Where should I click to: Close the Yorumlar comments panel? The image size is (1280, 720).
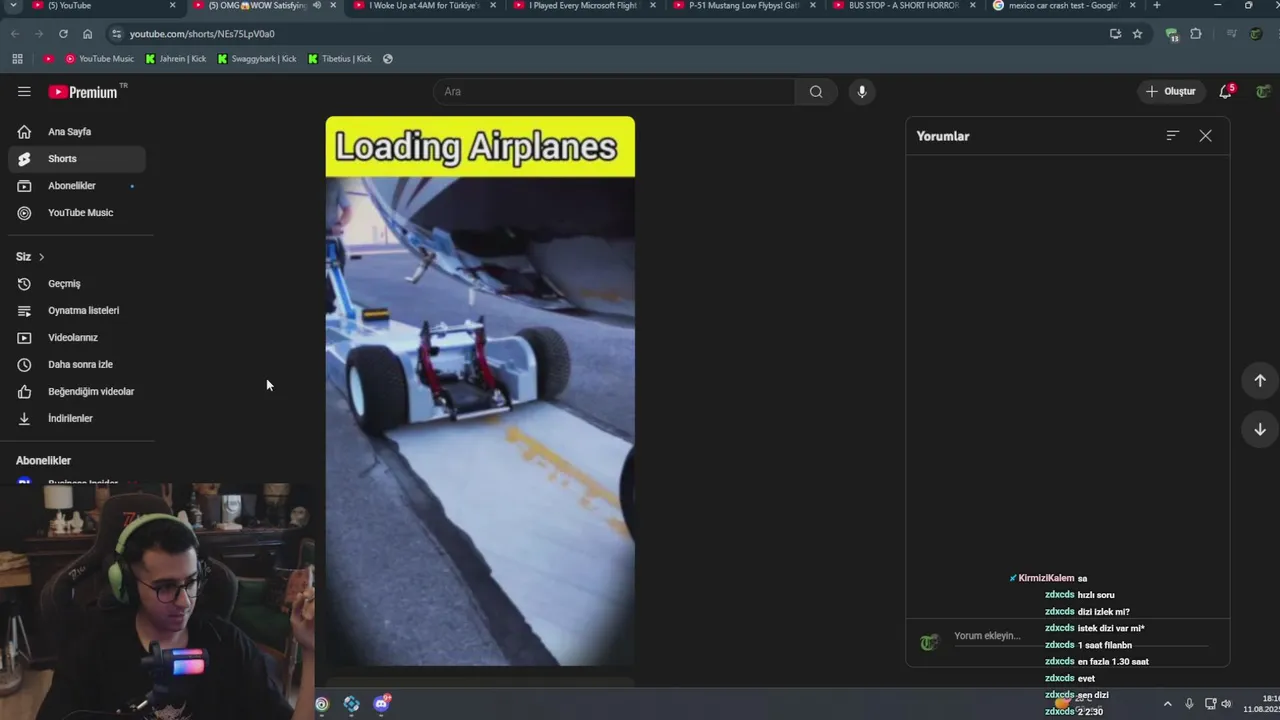tap(1206, 135)
